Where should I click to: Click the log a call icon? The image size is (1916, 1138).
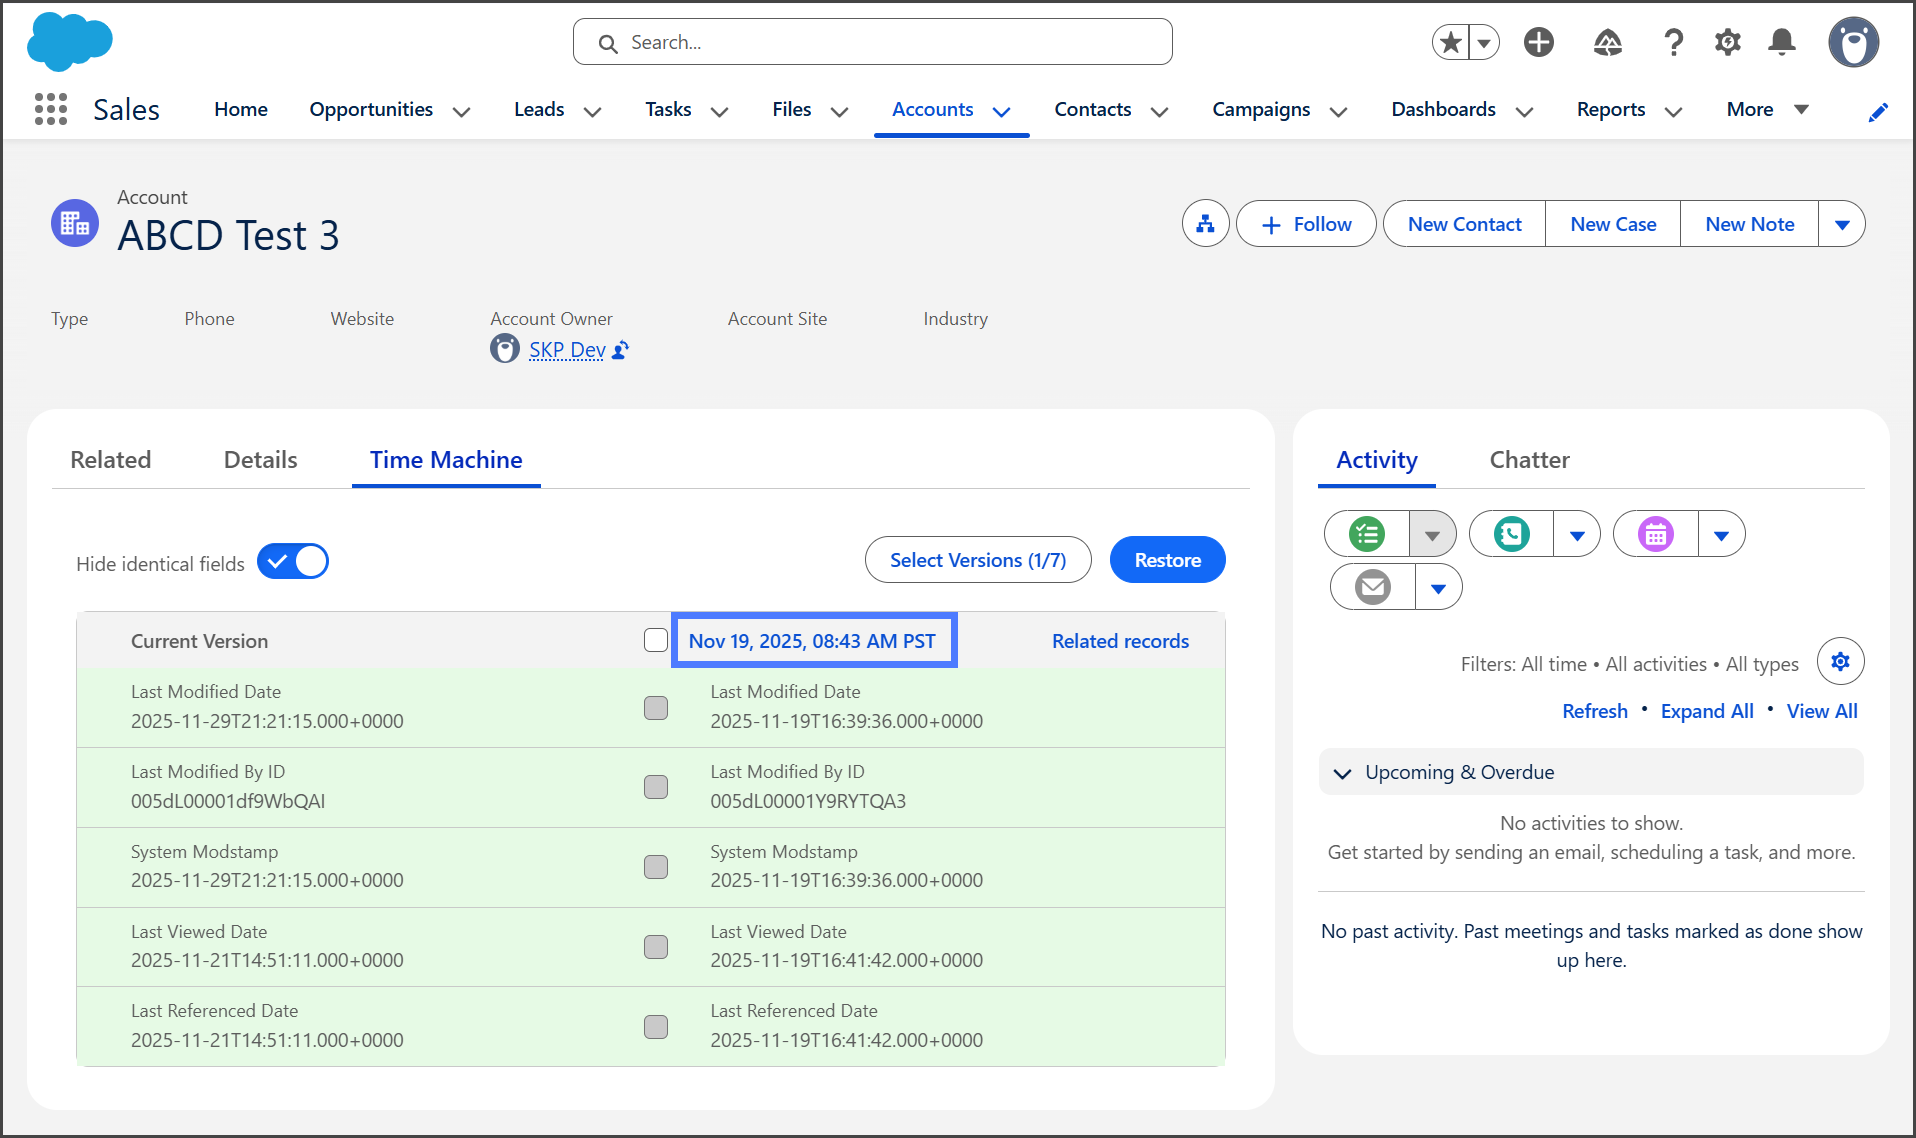1511,534
